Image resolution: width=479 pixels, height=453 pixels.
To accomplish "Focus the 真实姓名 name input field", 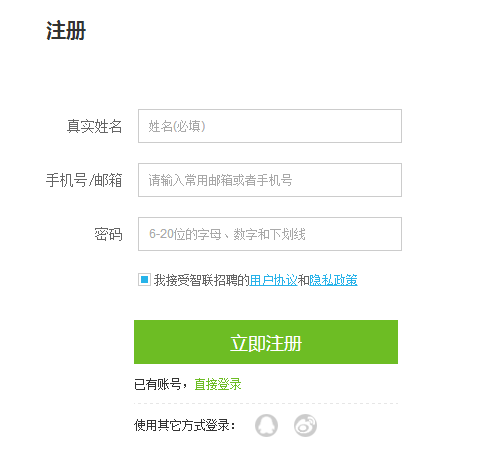I will click(x=270, y=126).
